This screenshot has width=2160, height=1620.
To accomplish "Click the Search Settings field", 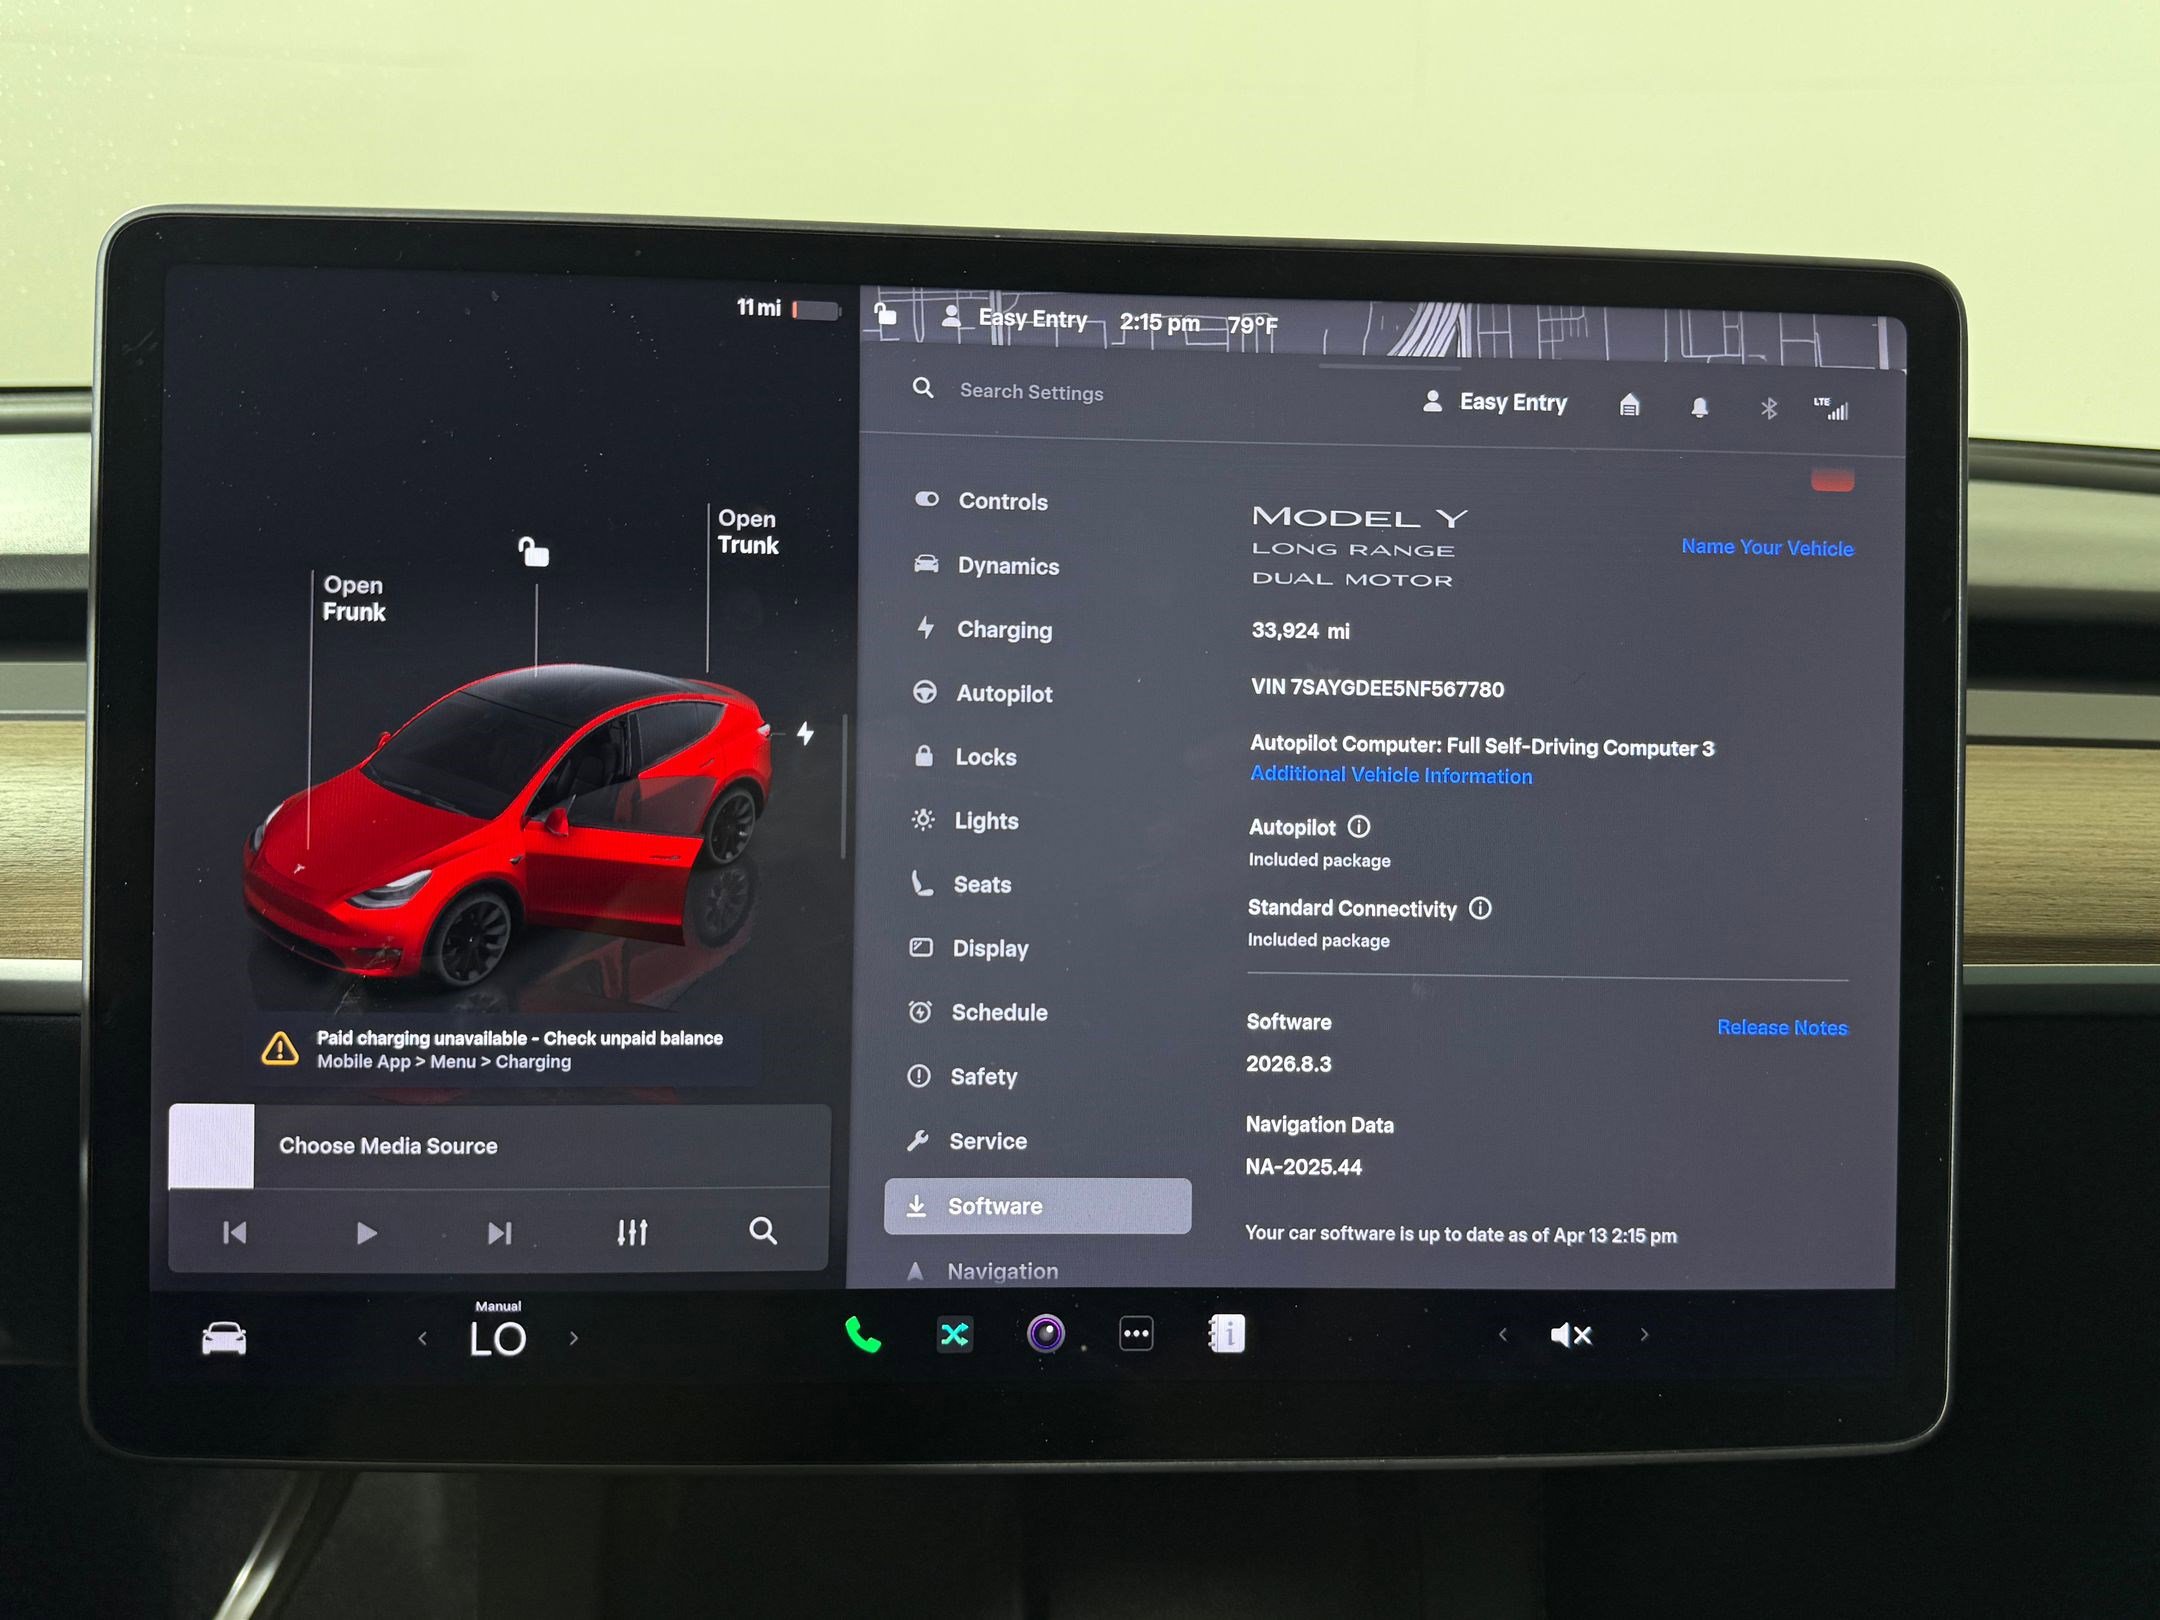I will [x=1031, y=392].
